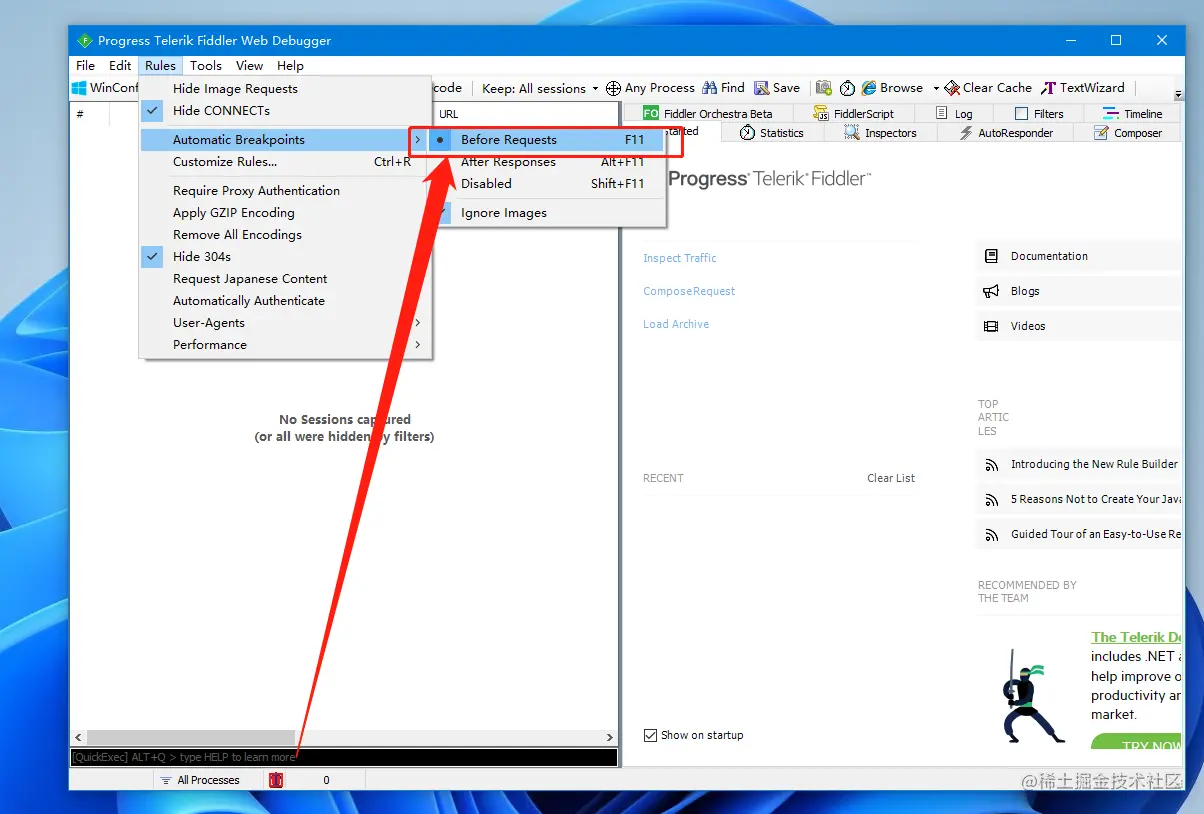Click the stopwatch timer icon in toolbar
This screenshot has width=1204, height=814.
pyautogui.click(x=847, y=88)
